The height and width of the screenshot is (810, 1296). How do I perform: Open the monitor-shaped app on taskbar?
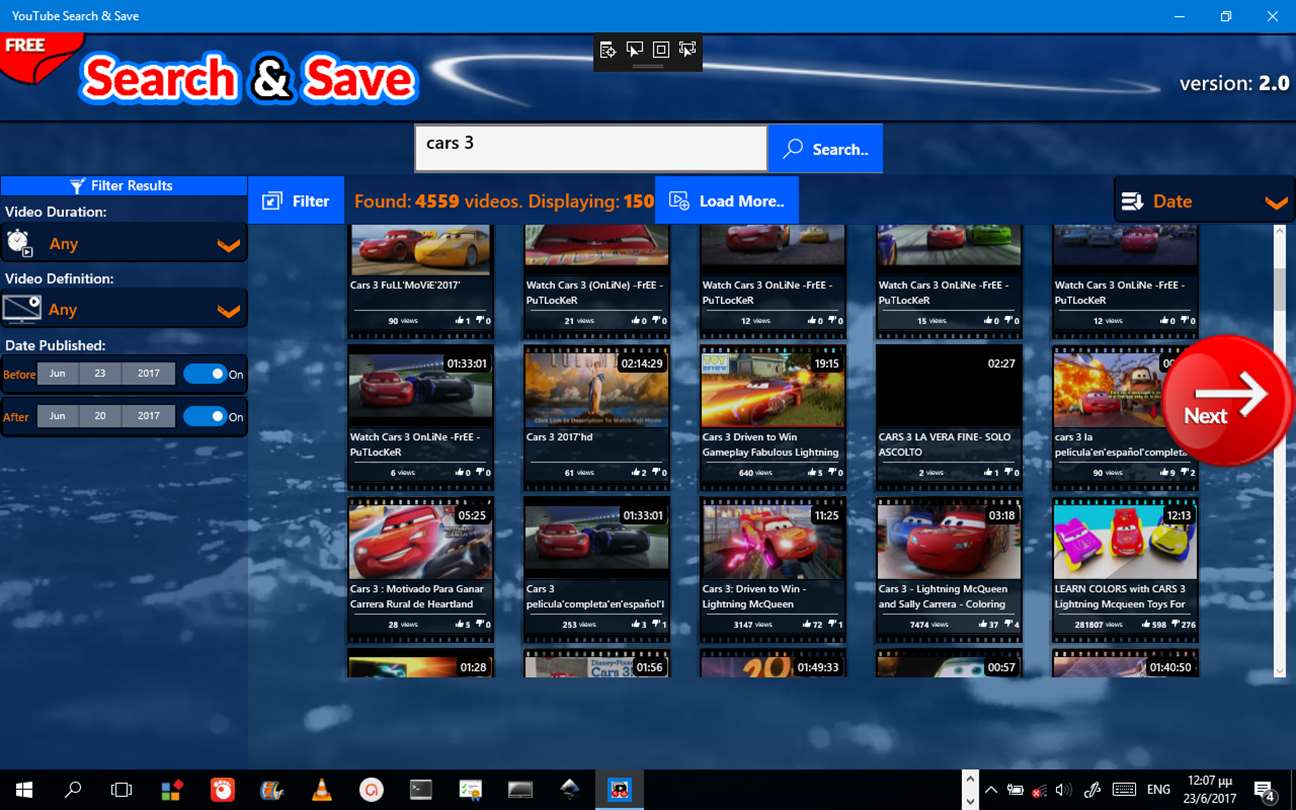pyautogui.click(x=520, y=790)
